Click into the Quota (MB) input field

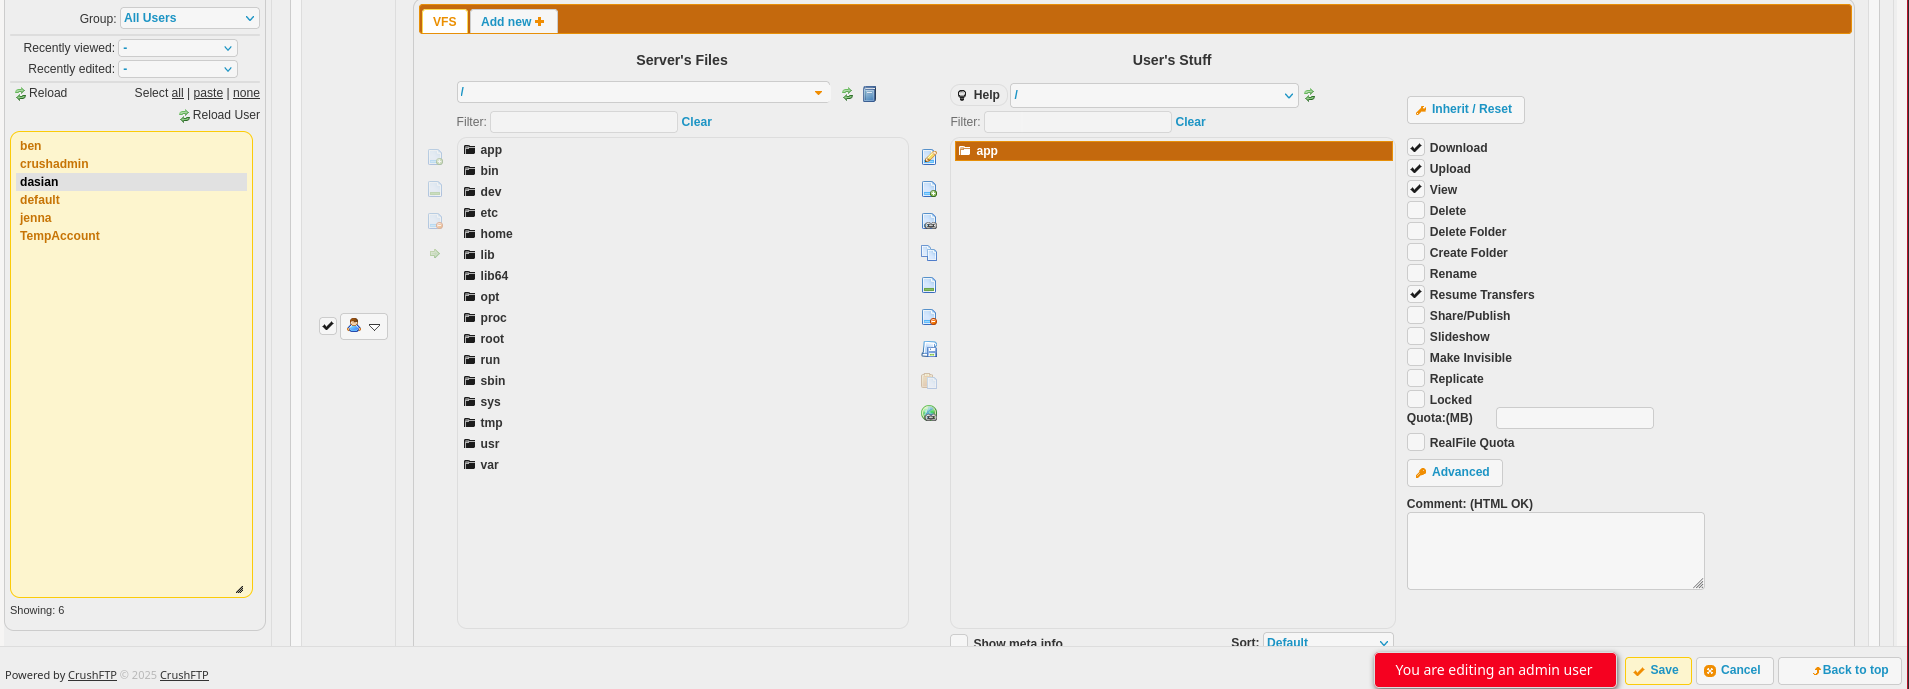pos(1574,418)
